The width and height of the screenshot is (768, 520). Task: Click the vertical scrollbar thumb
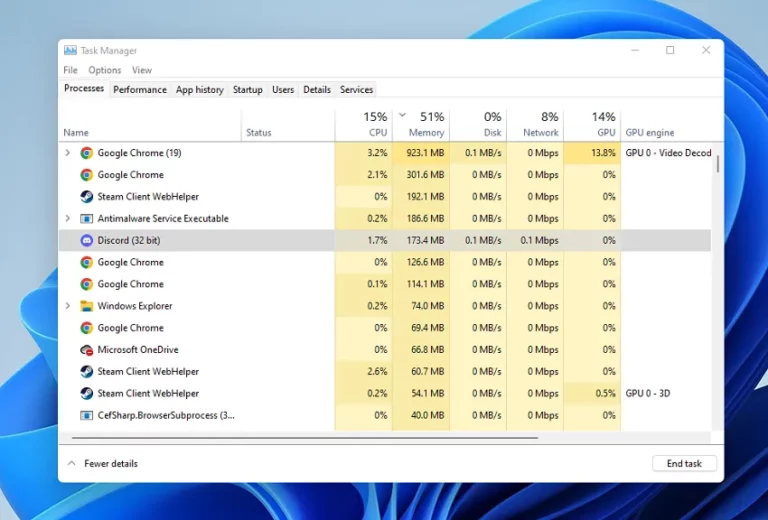click(x=718, y=164)
